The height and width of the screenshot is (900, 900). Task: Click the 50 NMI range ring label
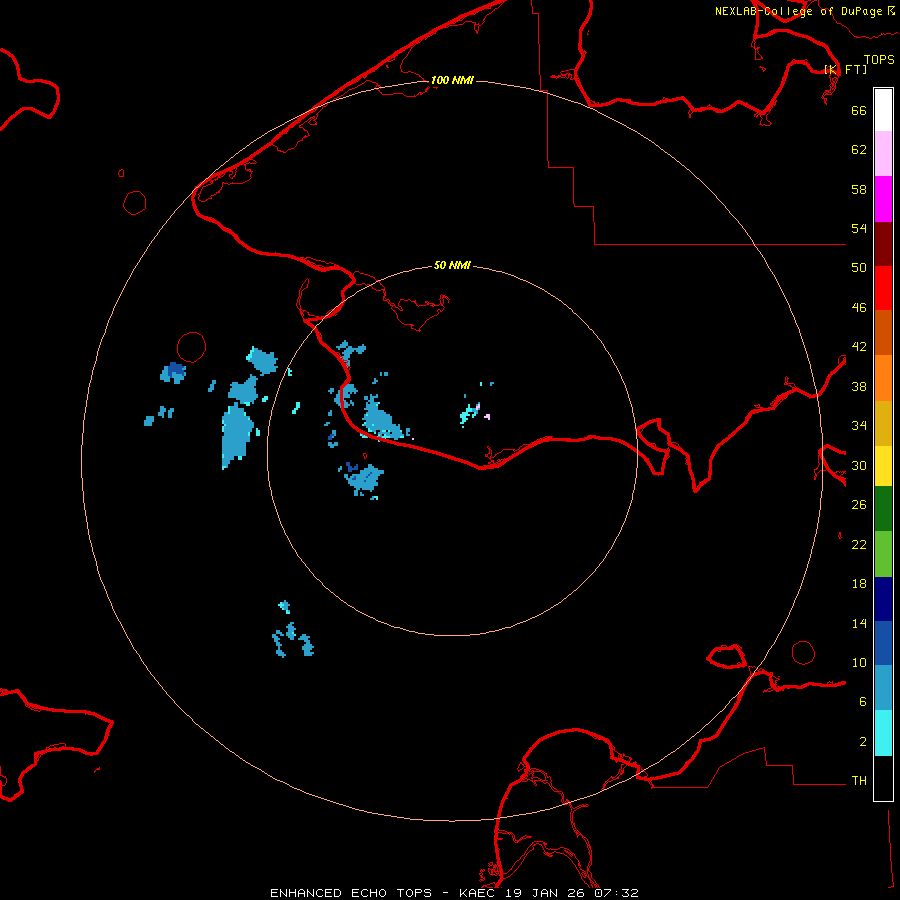(452, 265)
